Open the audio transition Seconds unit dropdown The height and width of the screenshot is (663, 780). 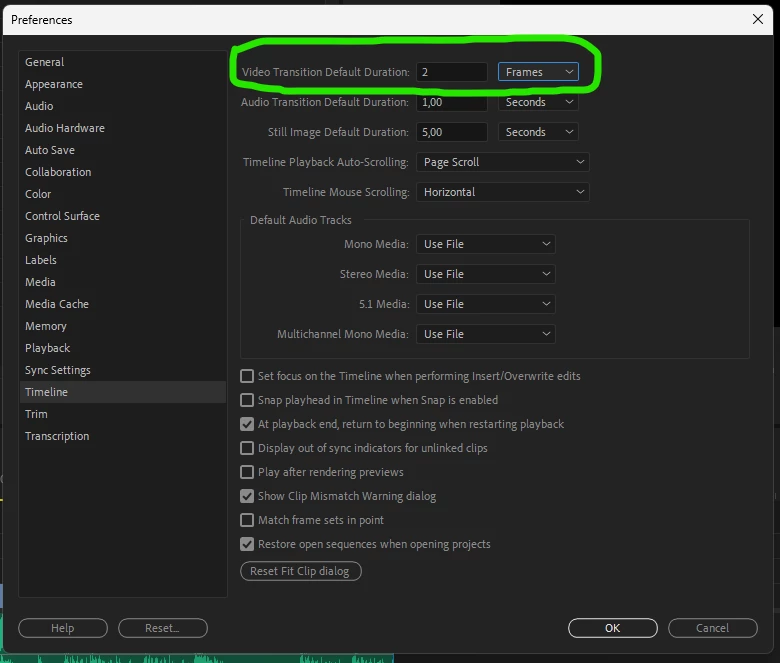[x=538, y=102]
